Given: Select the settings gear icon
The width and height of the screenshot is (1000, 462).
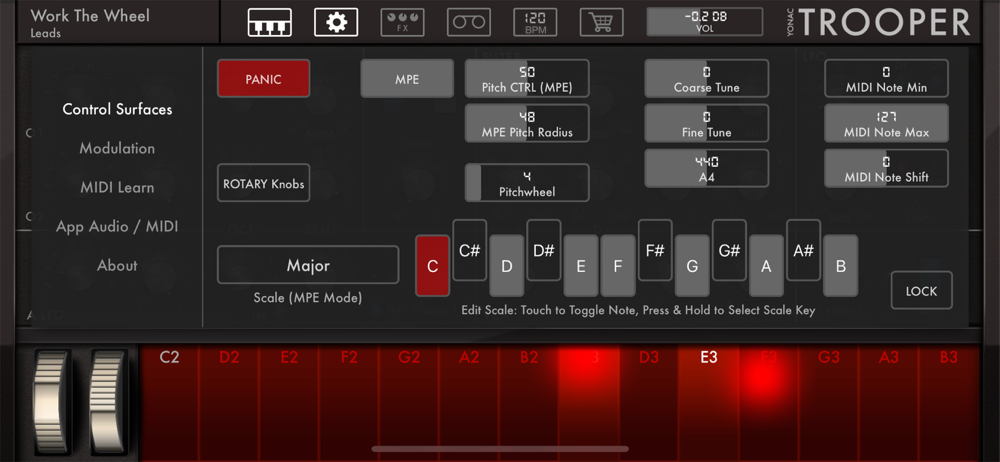Looking at the screenshot, I should pos(336,22).
